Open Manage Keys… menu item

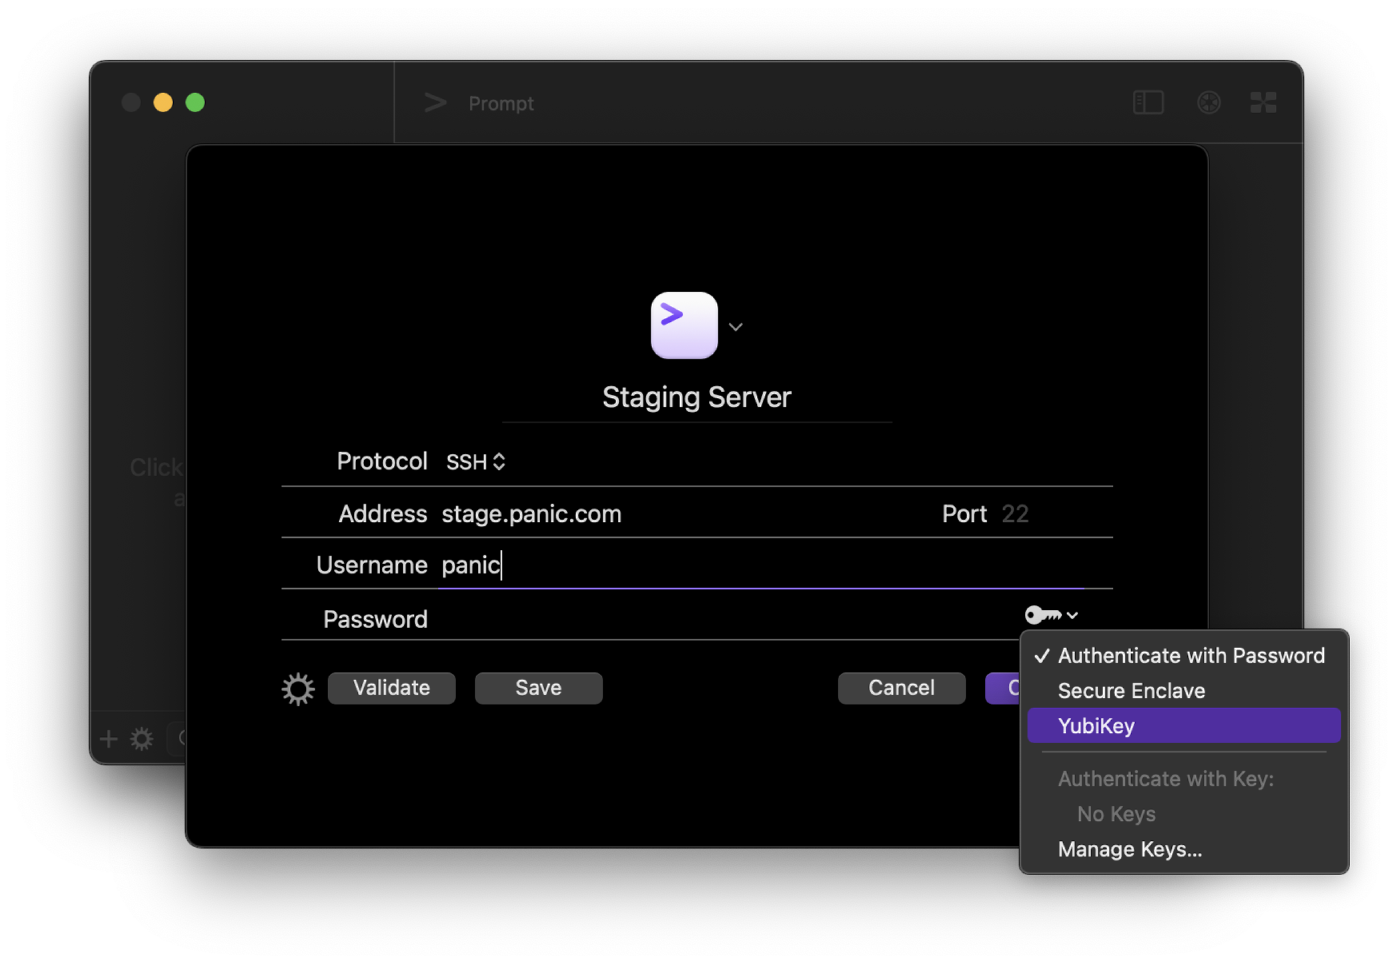[1184, 849]
